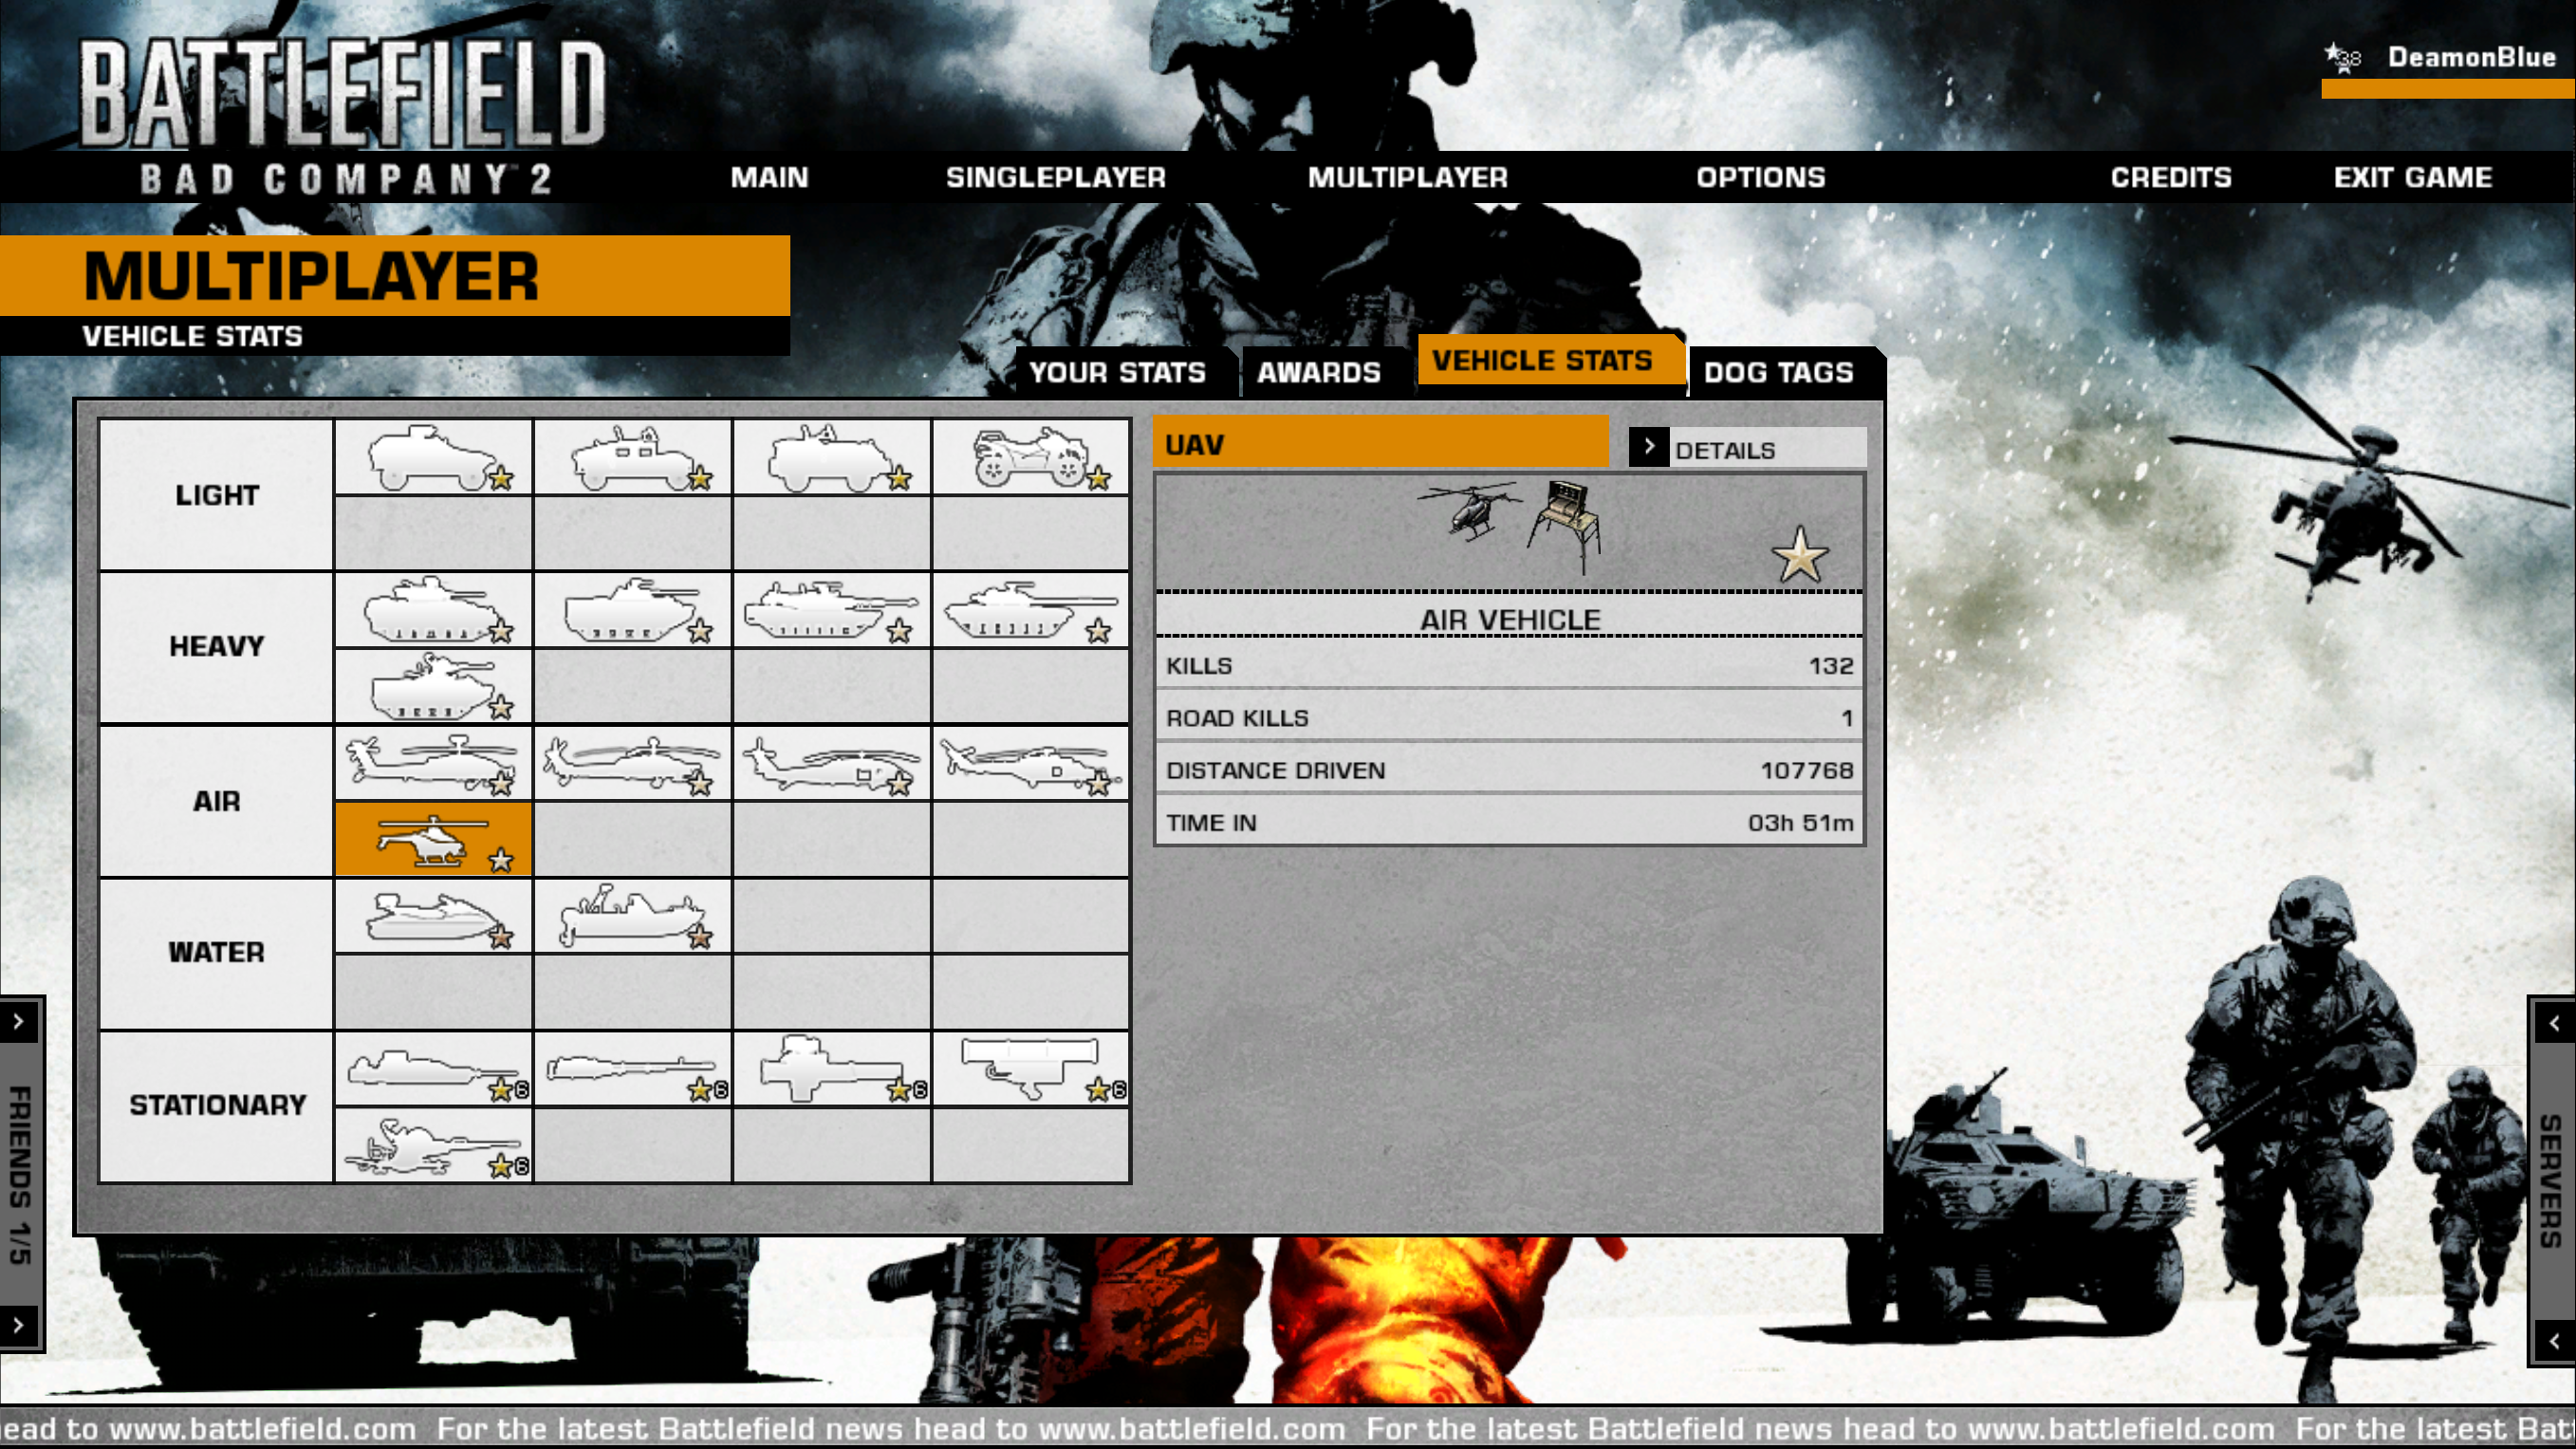Click the orange rank progress bar under DeamonBlue
The image size is (2576, 1449).
(x=2448, y=89)
